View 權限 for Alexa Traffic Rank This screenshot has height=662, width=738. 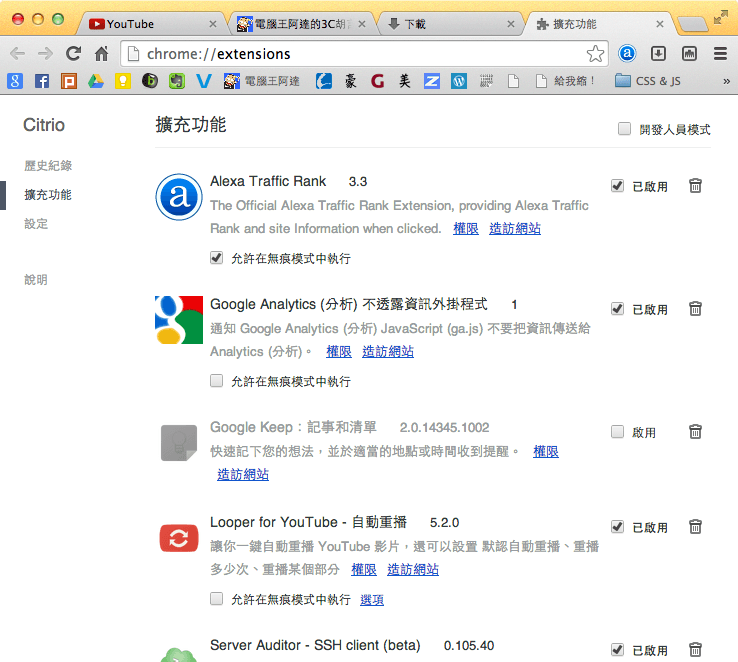(466, 229)
